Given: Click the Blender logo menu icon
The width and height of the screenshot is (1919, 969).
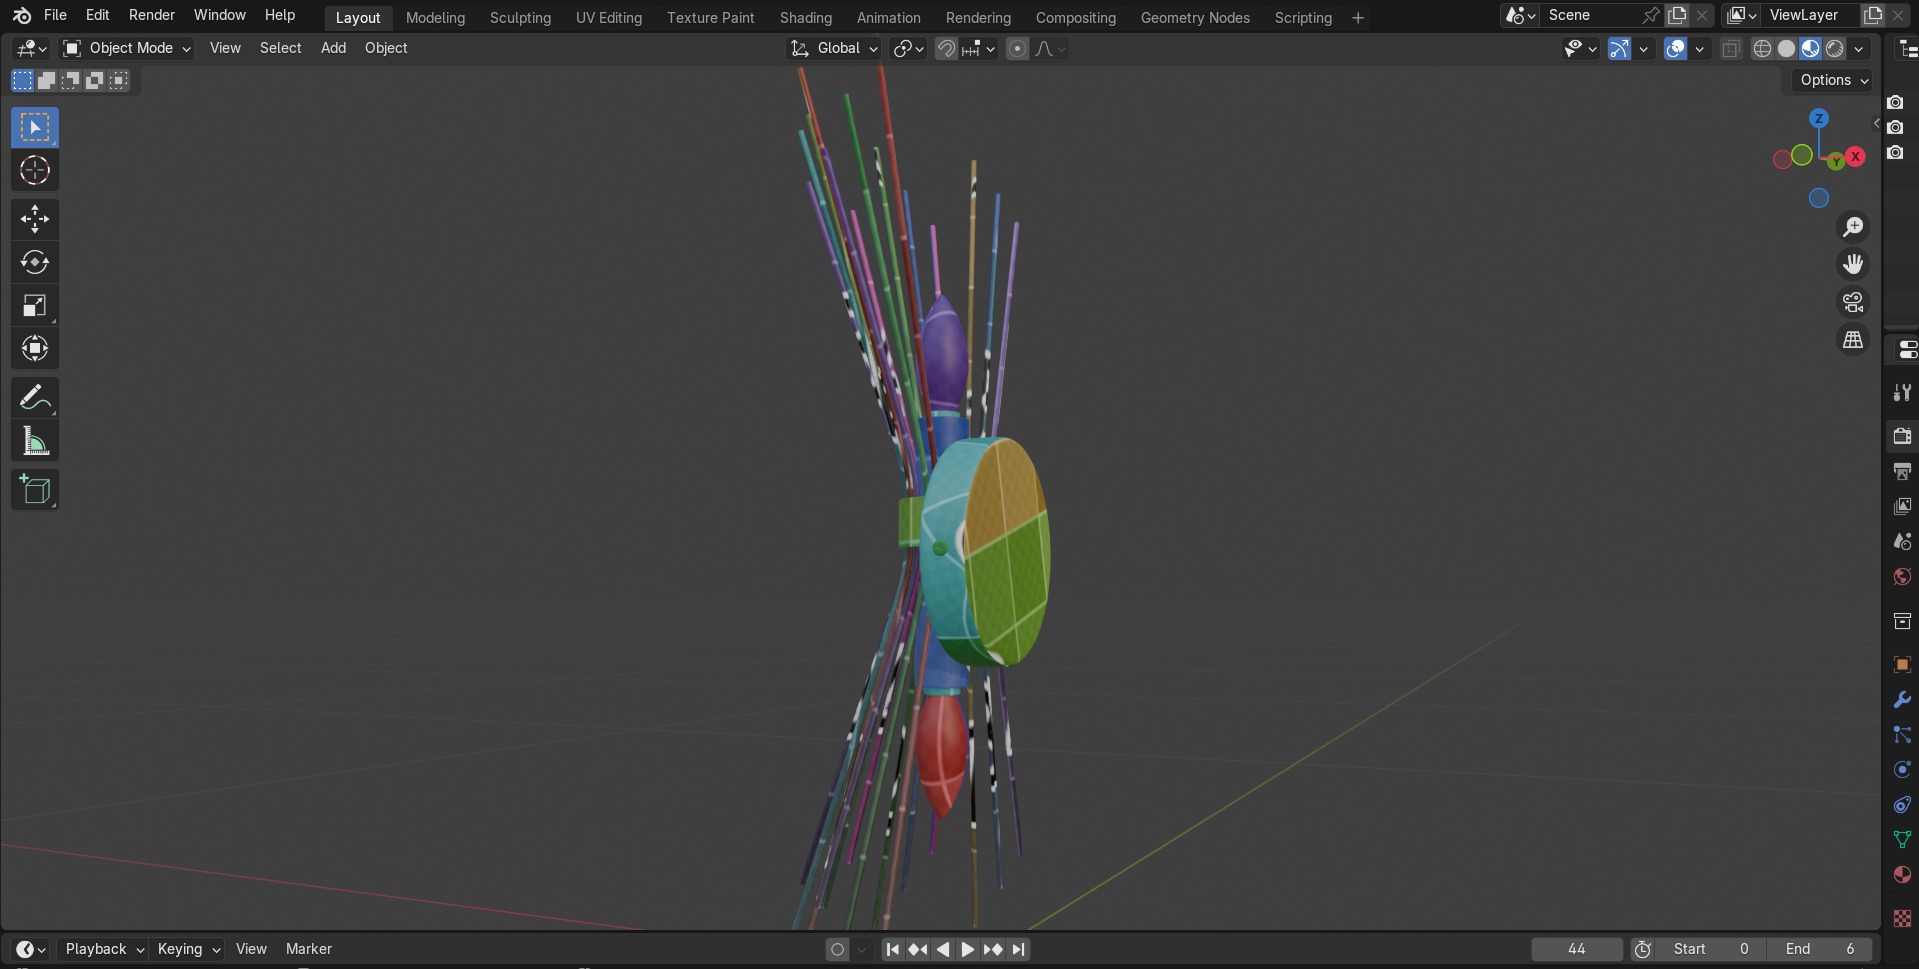Looking at the screenshot, I should point(22,16).
